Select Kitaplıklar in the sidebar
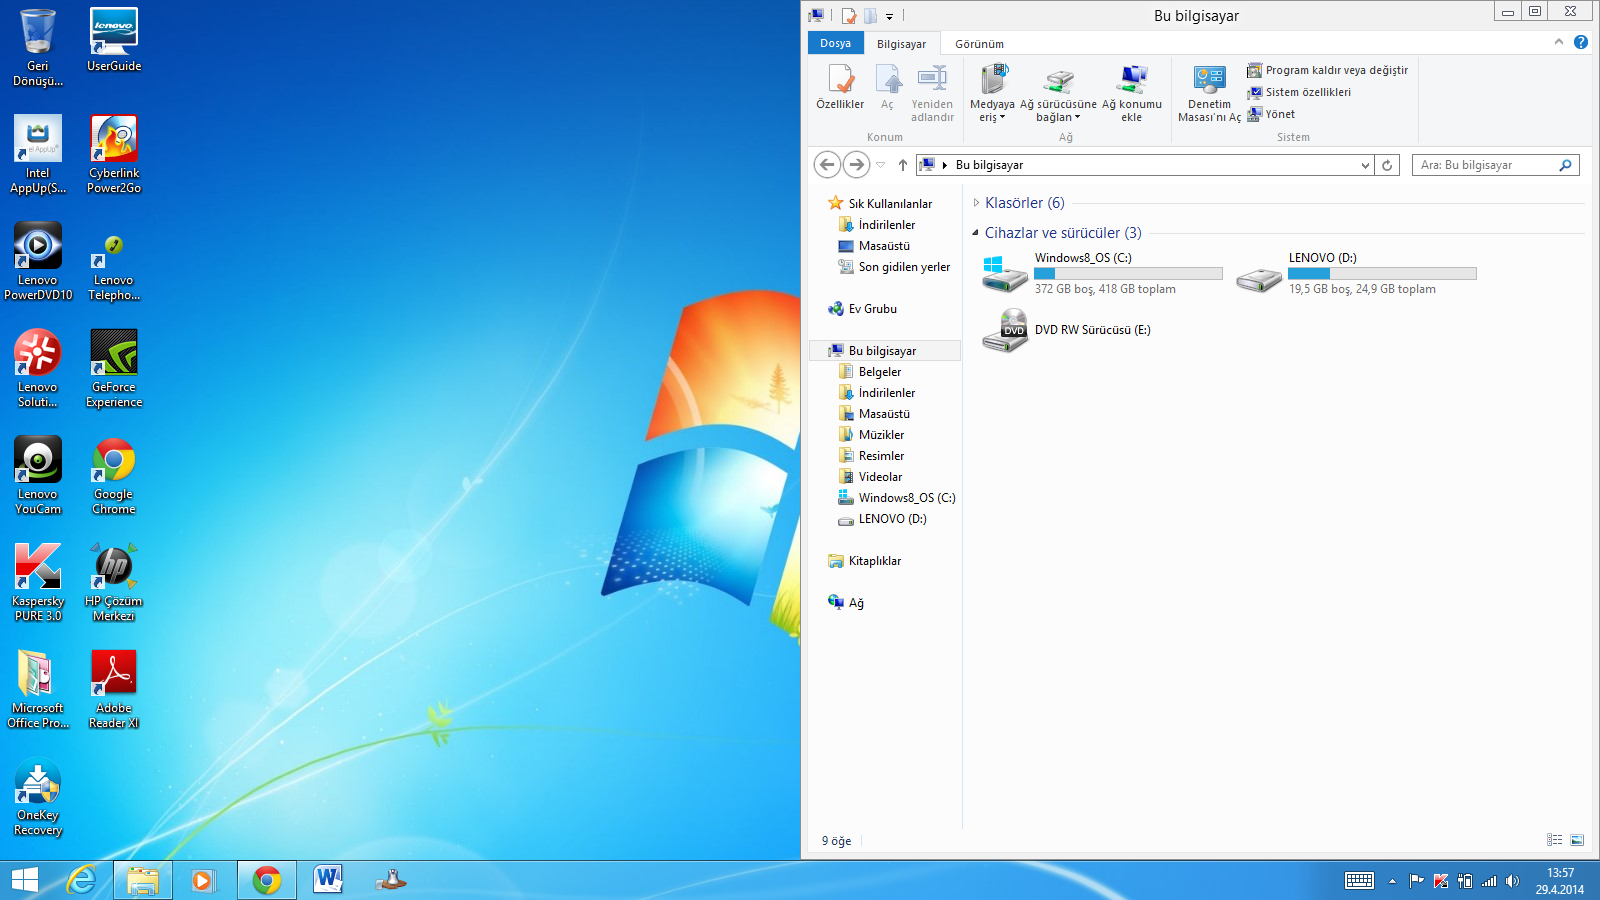Image resolution: width=1600 pixels, height=900 pixels. point(865,561)
